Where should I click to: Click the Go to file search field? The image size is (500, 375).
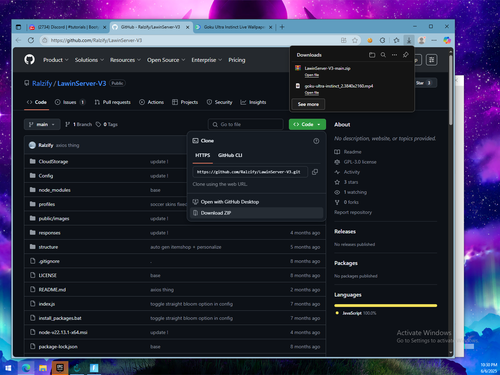click(x=246, y=124)
